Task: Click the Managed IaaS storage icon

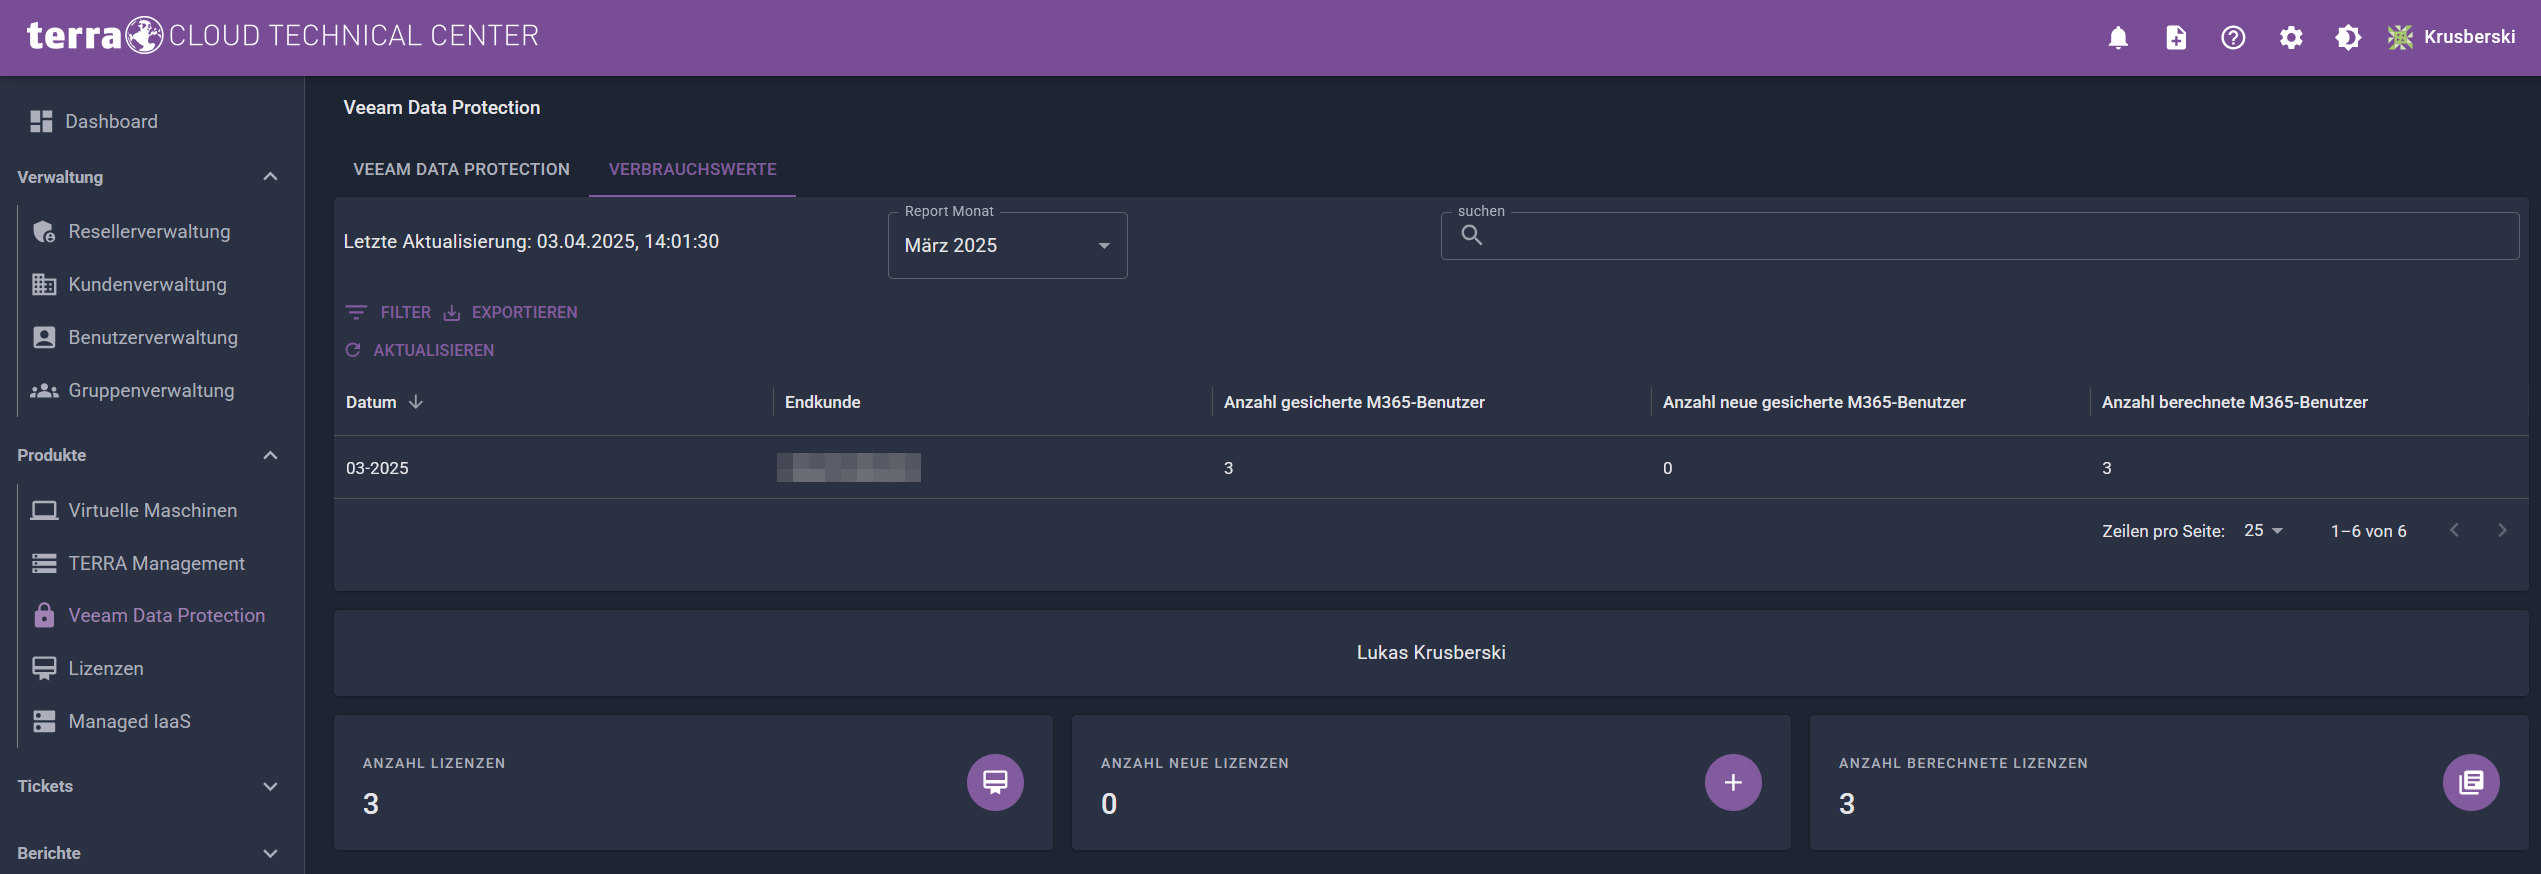Action: tap(44, 721)
